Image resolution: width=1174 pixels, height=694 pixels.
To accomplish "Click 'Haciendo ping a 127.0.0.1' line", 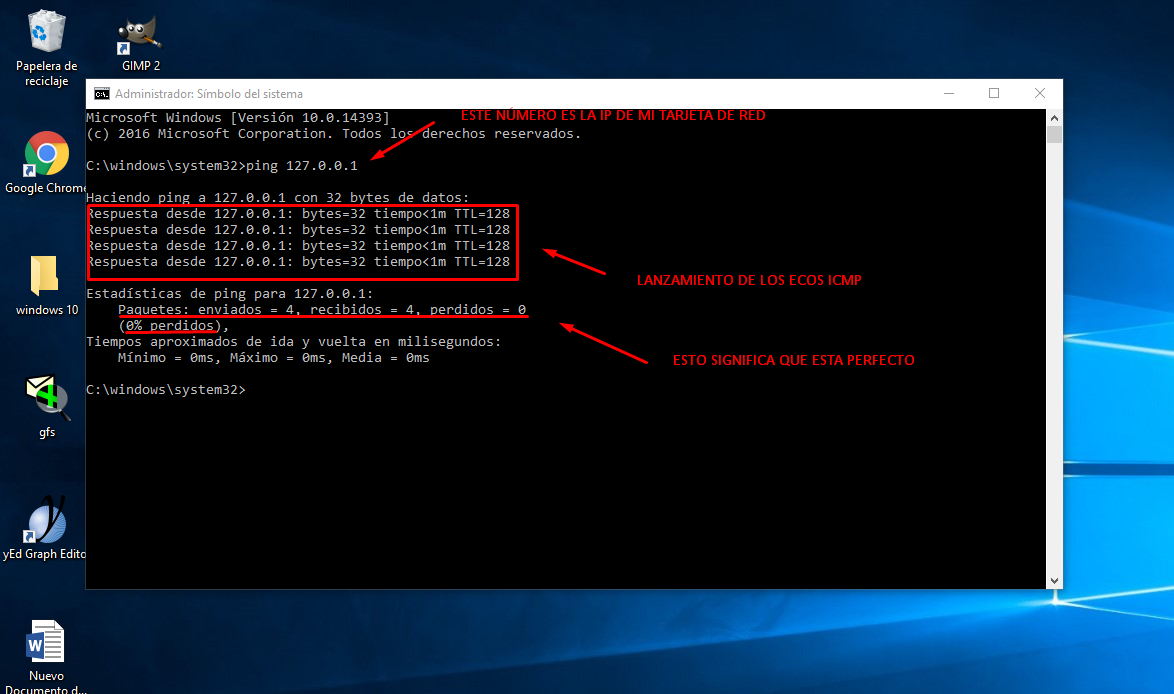I will (x=278, y=198).
